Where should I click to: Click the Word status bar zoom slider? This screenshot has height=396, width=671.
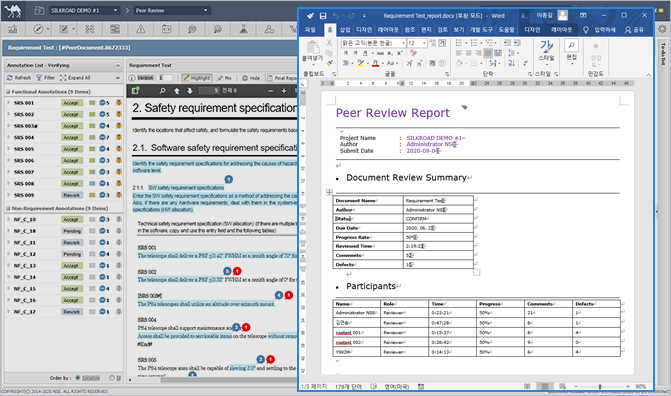point(600,387)
